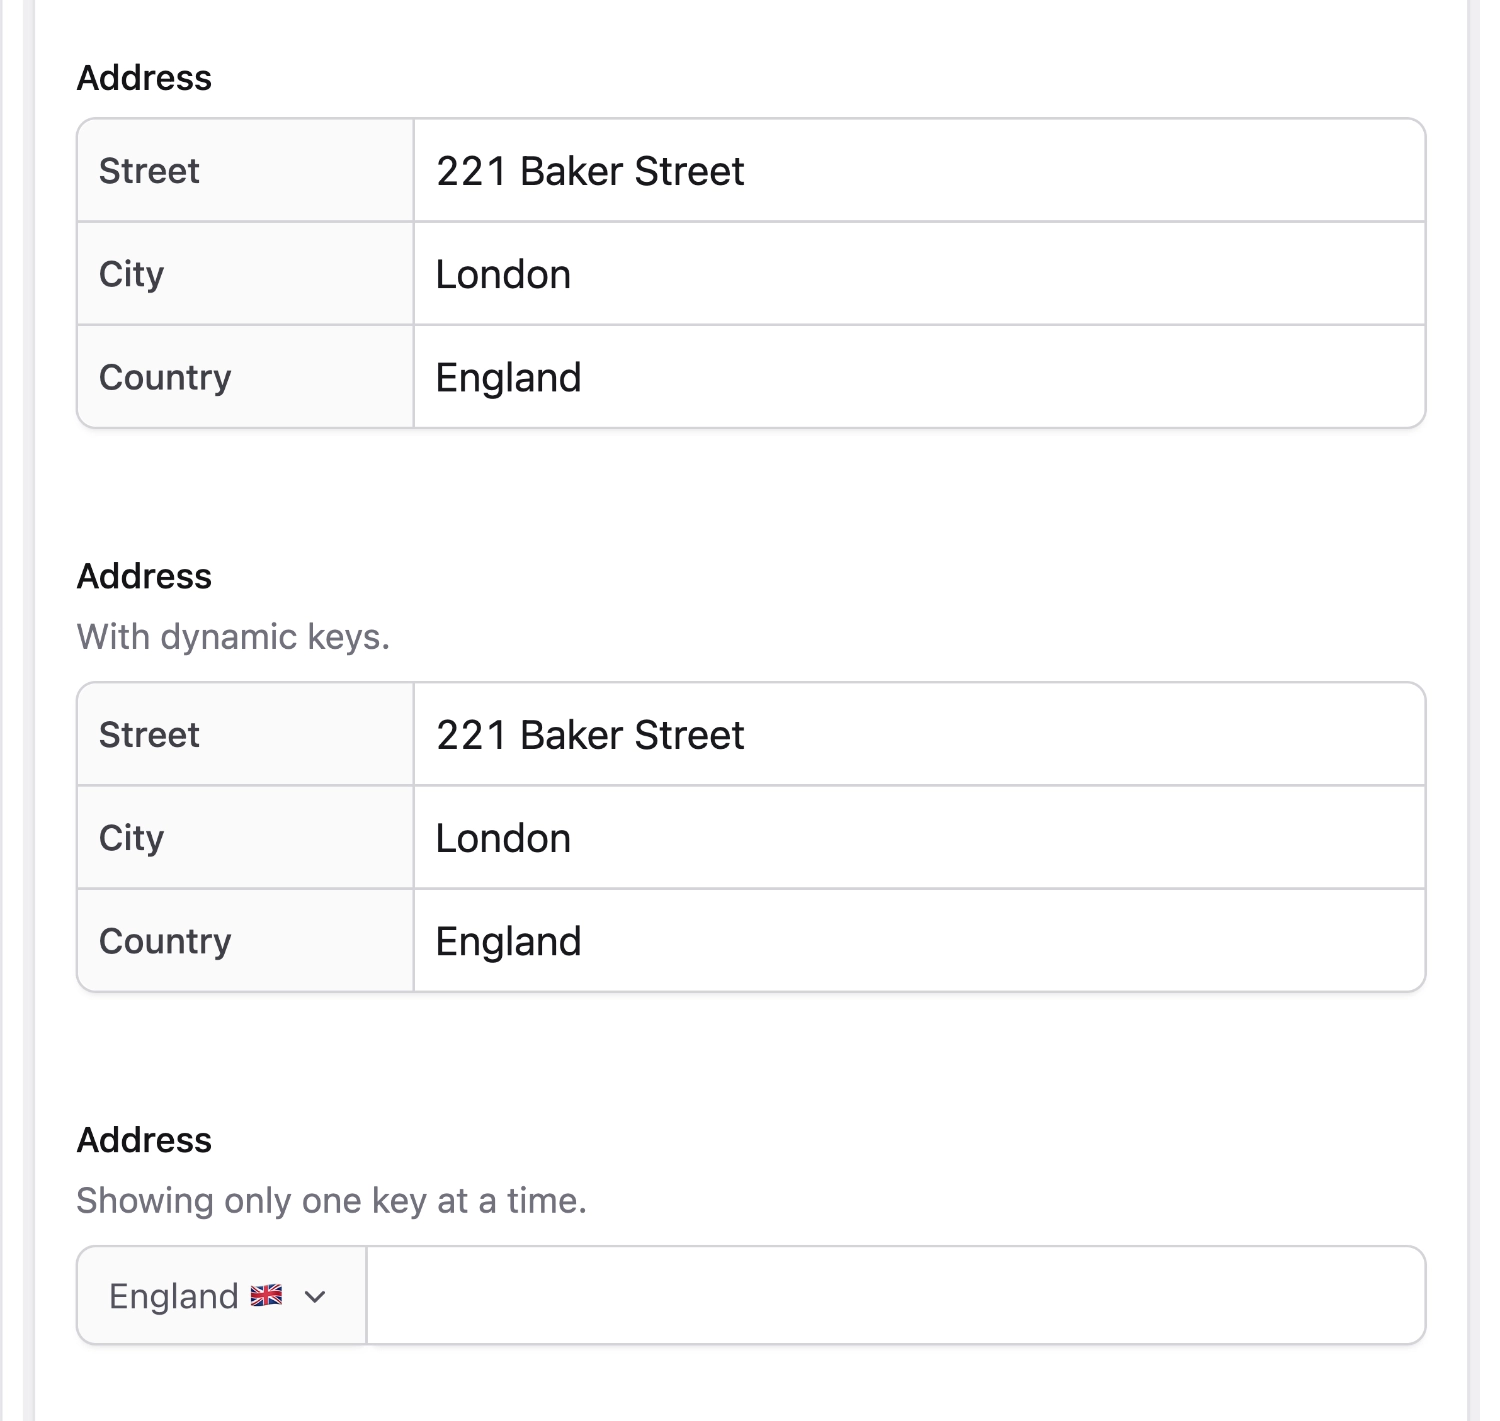Edit the Street value in the first Address table
Image resolution: width=1500 pixels, height=1421 pixels.
(590, 172)
